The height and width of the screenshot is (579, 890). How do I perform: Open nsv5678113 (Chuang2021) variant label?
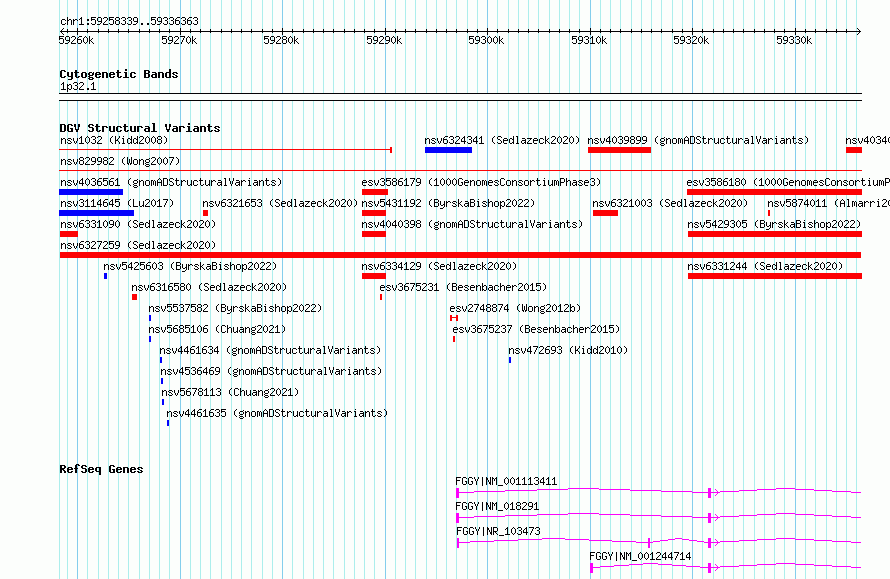tap(230, 392)
